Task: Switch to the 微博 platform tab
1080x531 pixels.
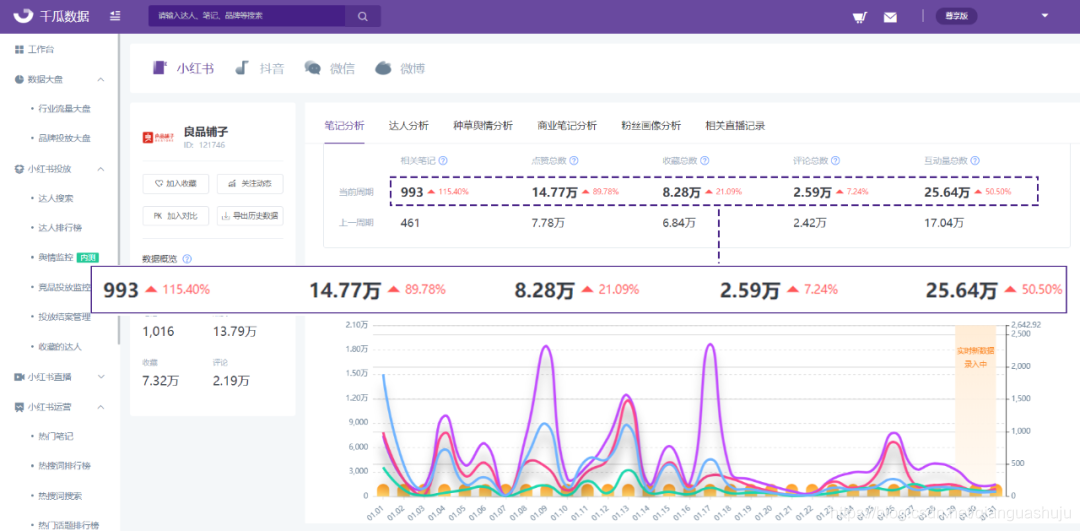Action: tap(400, 68)
